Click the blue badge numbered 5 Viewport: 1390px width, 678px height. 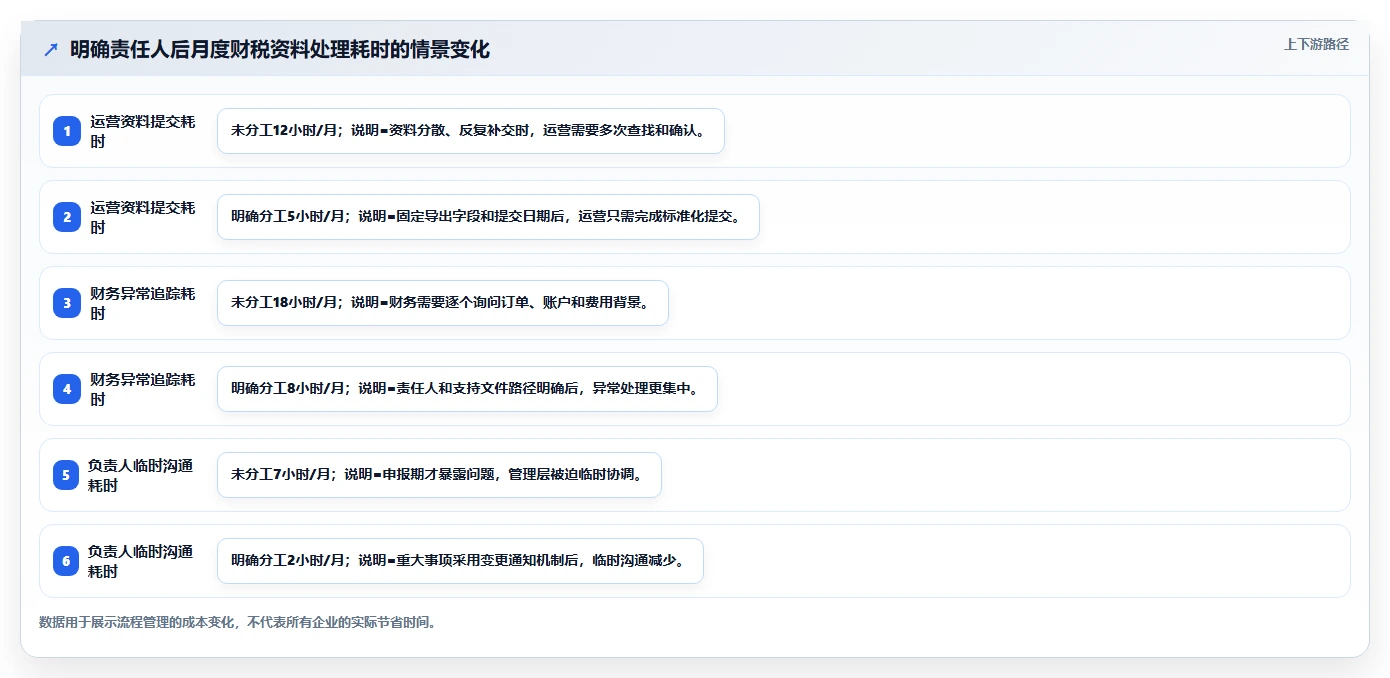click(x=67, y=475)
